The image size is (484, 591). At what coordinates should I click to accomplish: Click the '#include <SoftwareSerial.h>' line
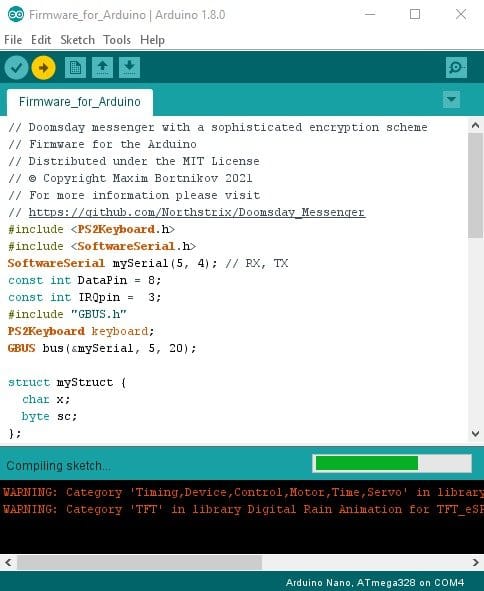click(x=102, y=246)
